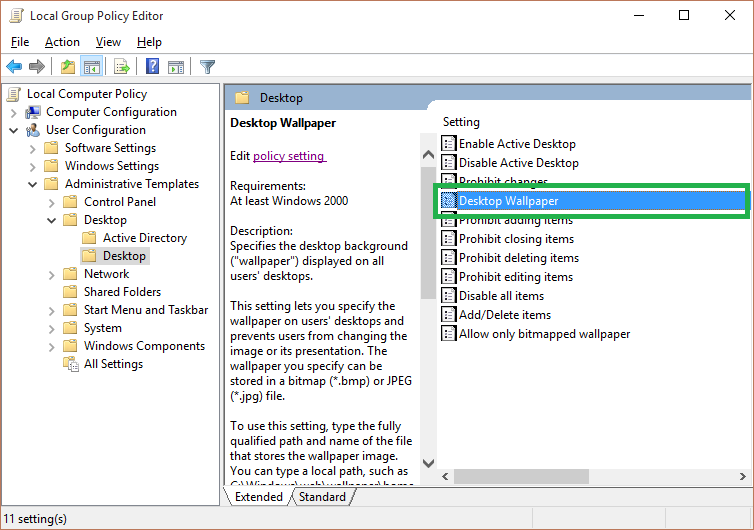Collapse the User Configuration node
Image resolution: width=754 pixels, height=530 pixels.
point(13,131)
